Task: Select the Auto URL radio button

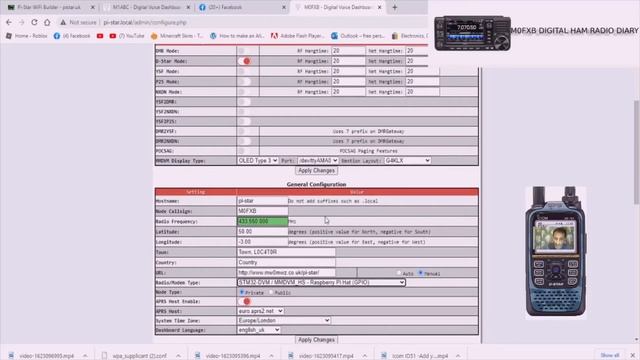Action: point(399,273)
